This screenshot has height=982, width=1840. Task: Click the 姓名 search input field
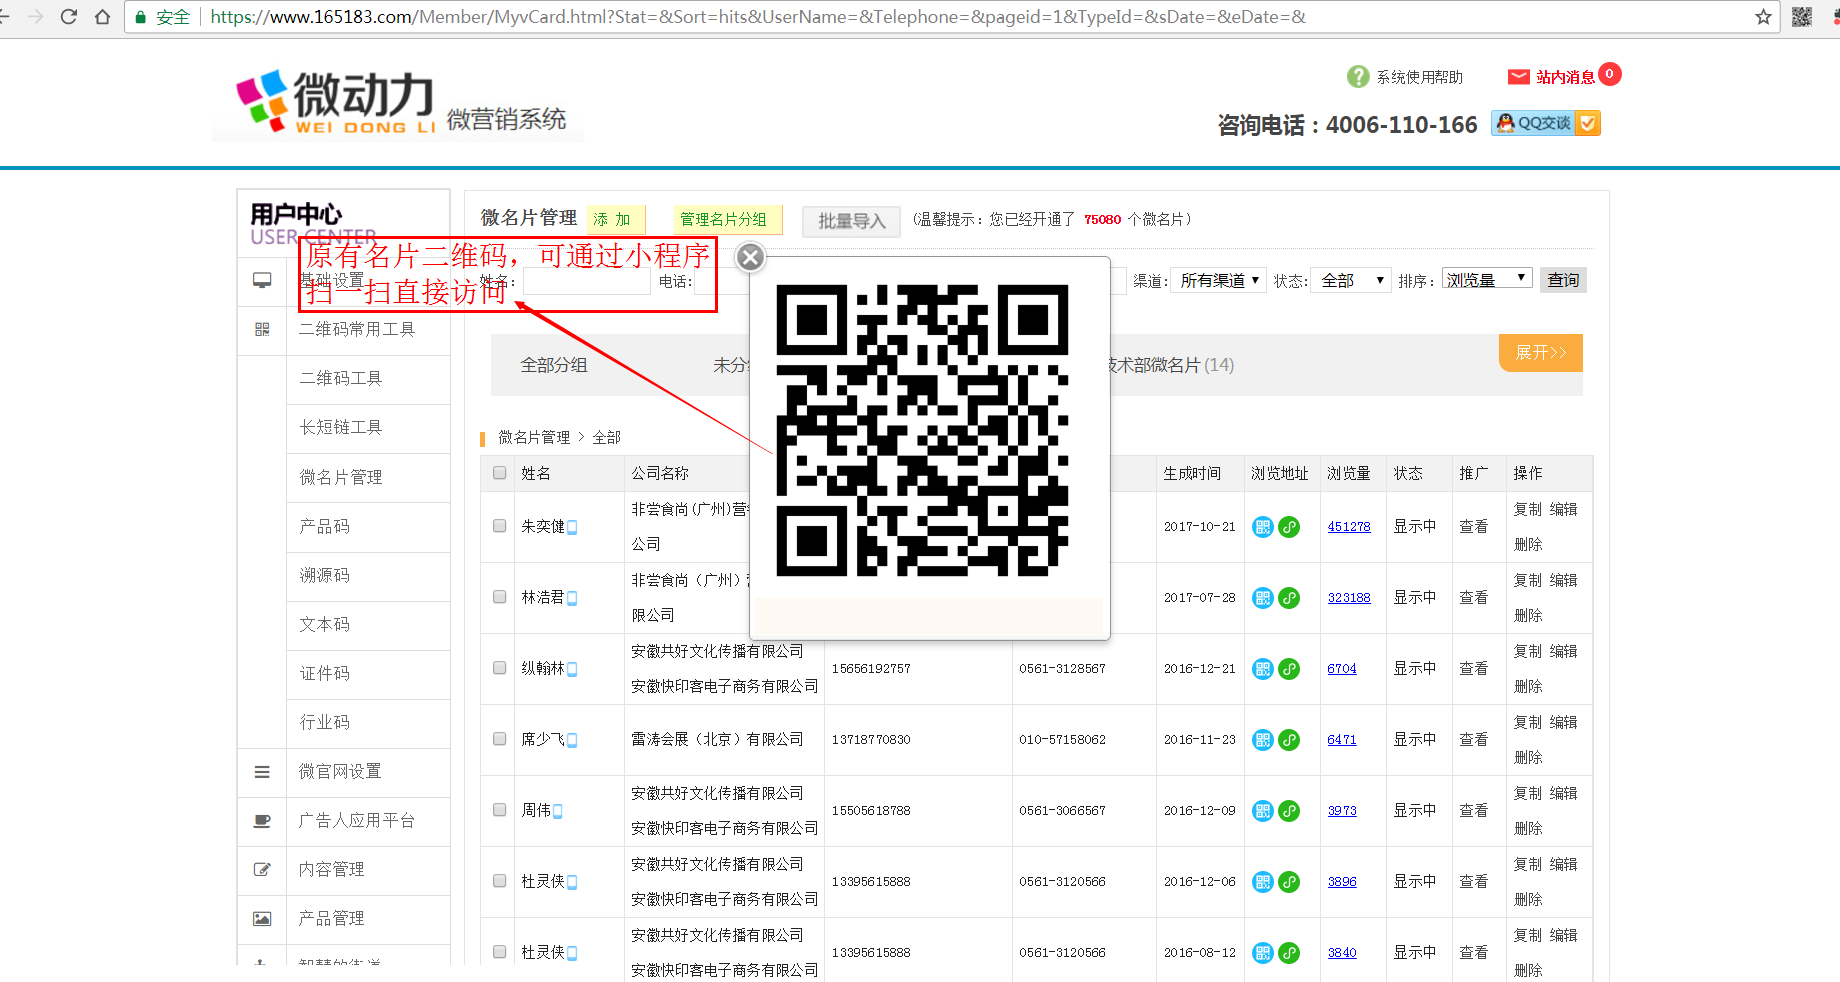tap(586, 282)
